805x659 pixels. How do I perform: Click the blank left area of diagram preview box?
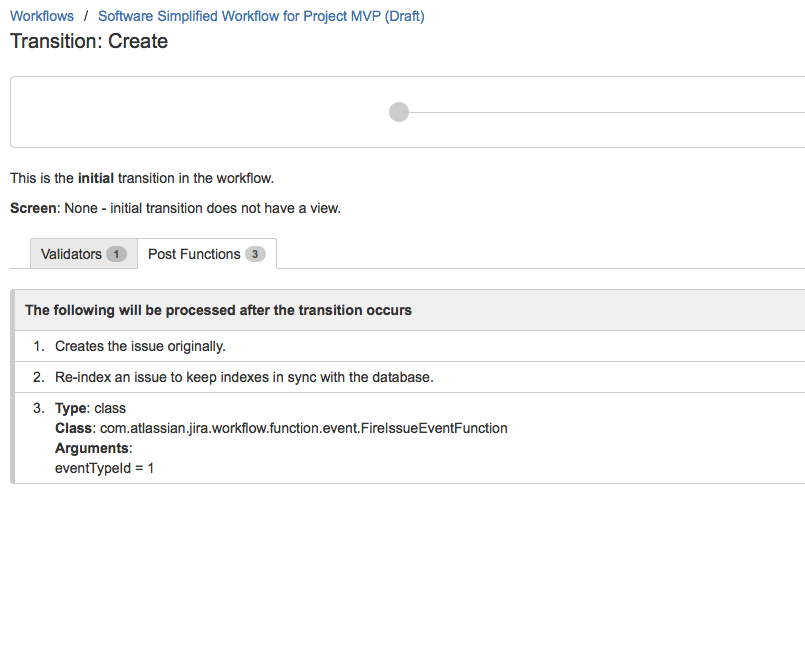tap(150, 112)
